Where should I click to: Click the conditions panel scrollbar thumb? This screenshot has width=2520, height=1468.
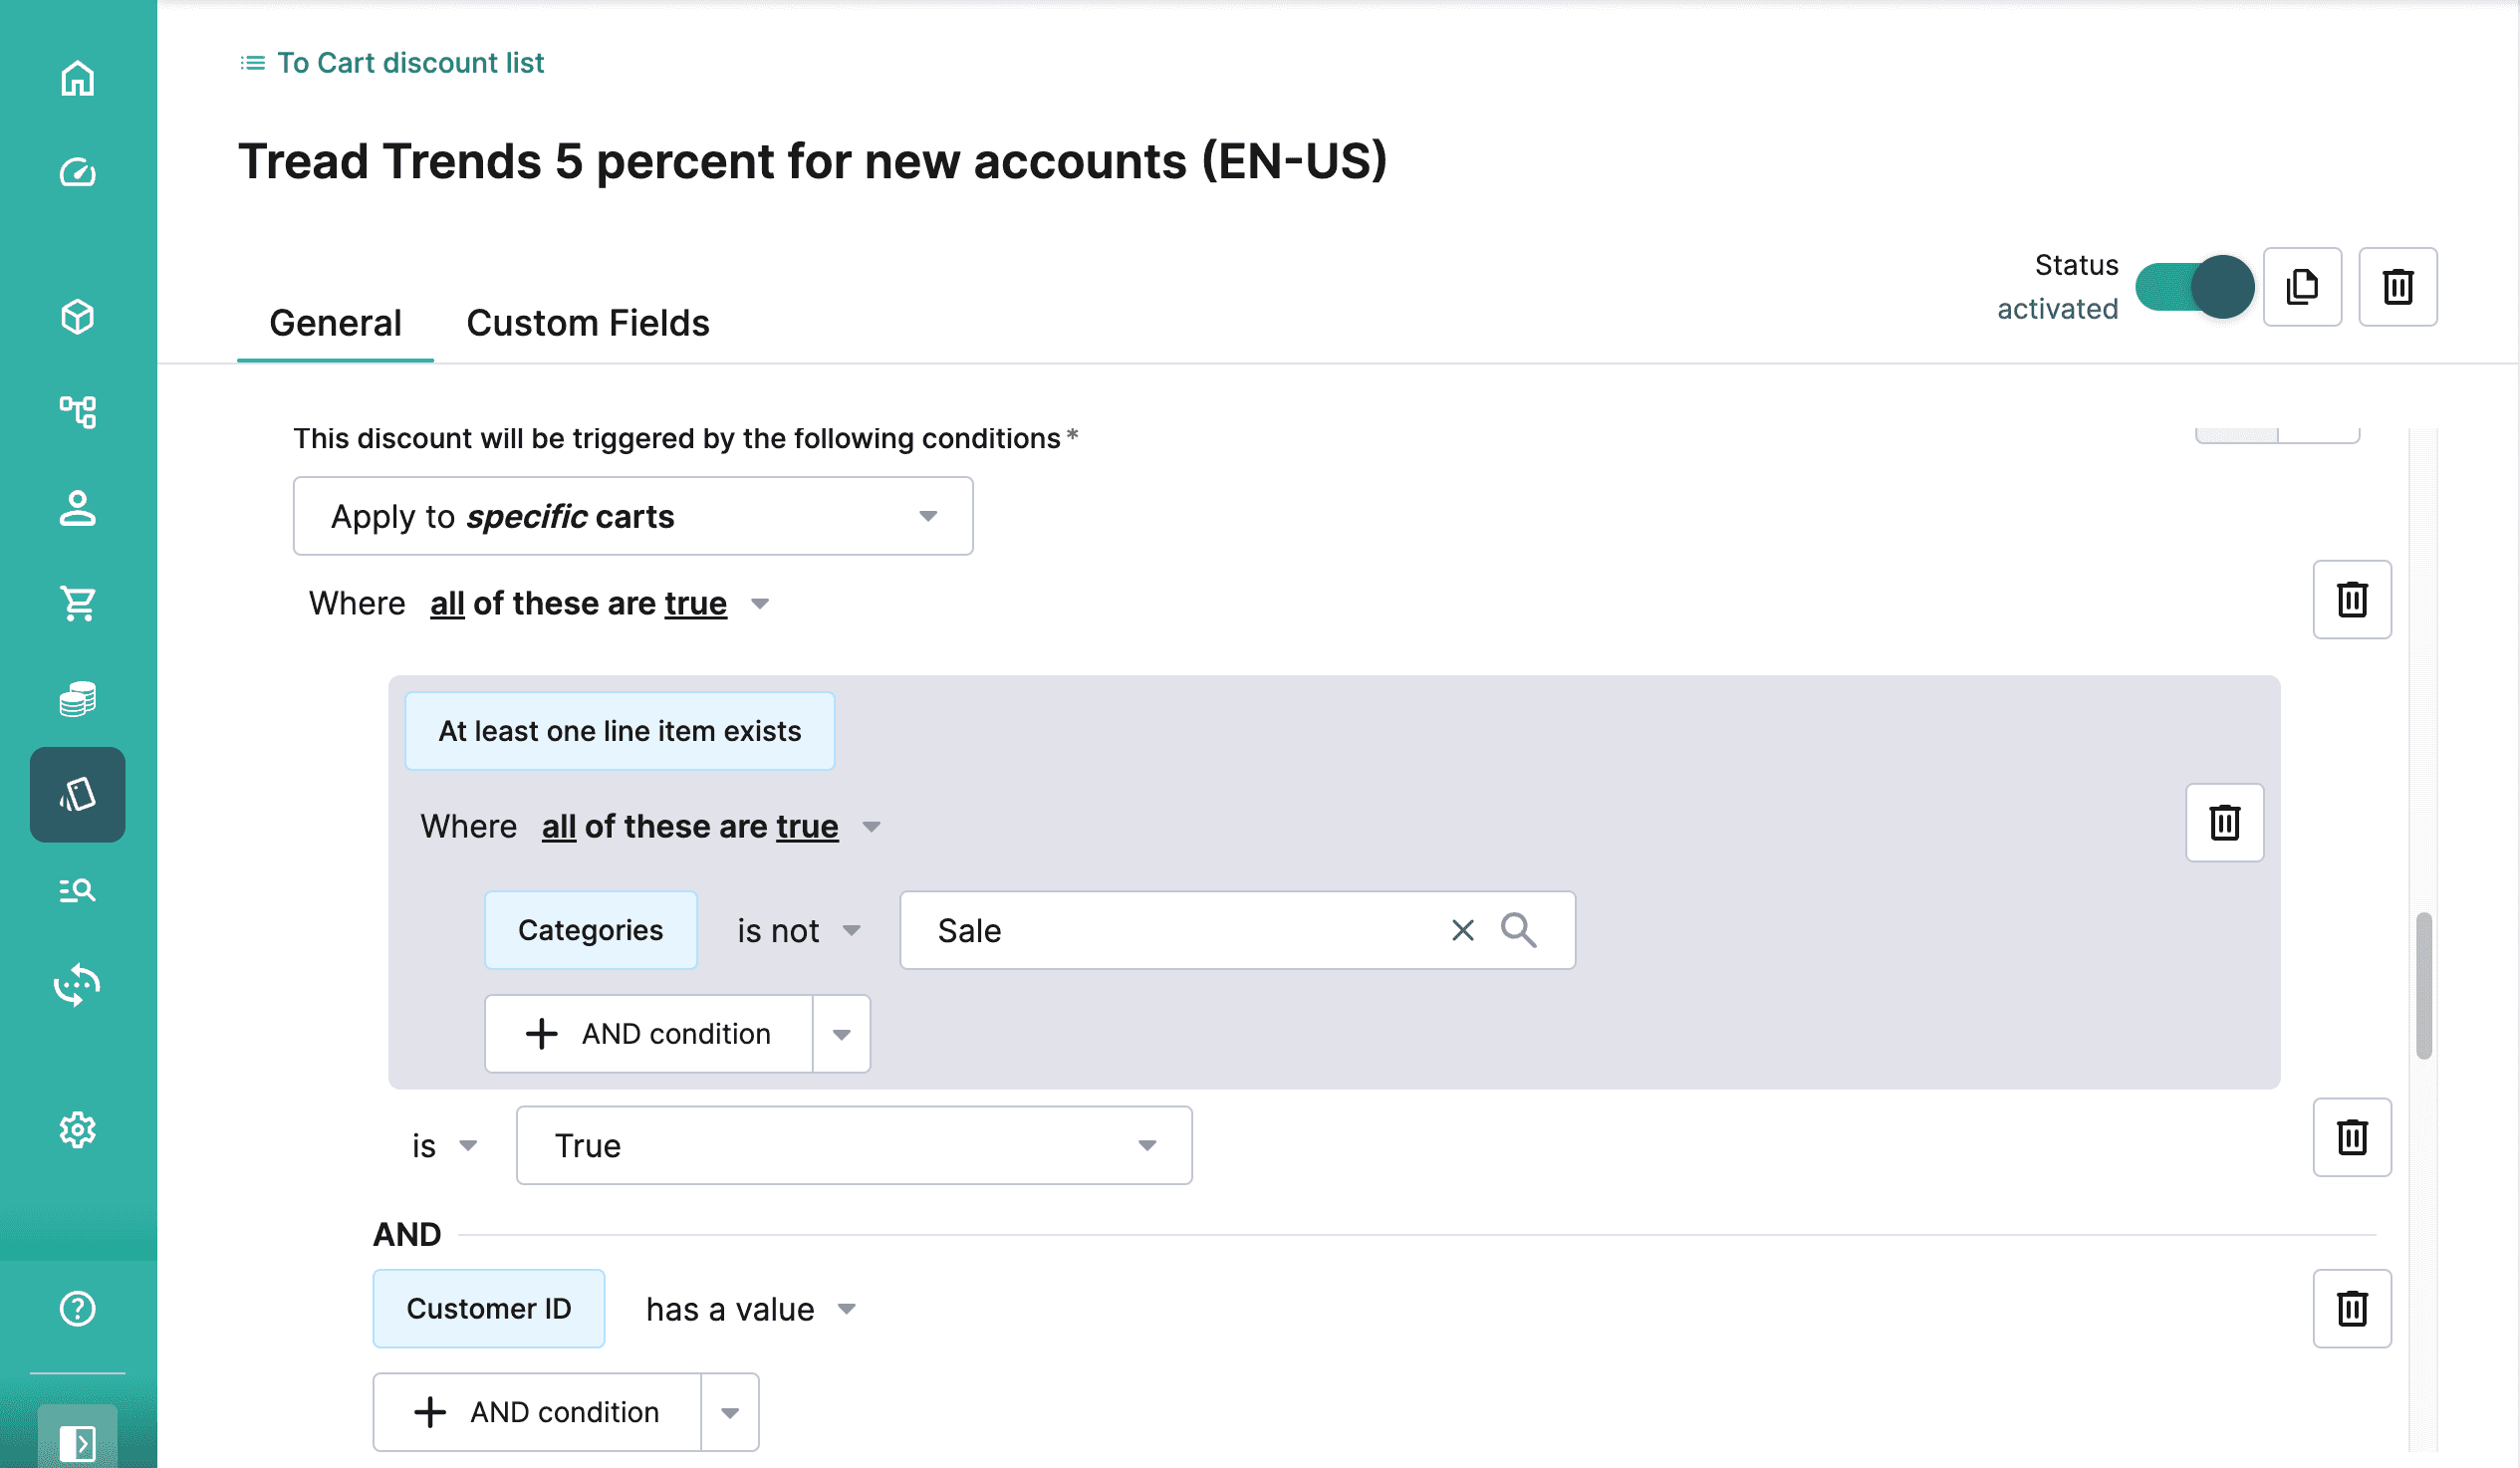pyautogui.click(x=2424, y=985)
